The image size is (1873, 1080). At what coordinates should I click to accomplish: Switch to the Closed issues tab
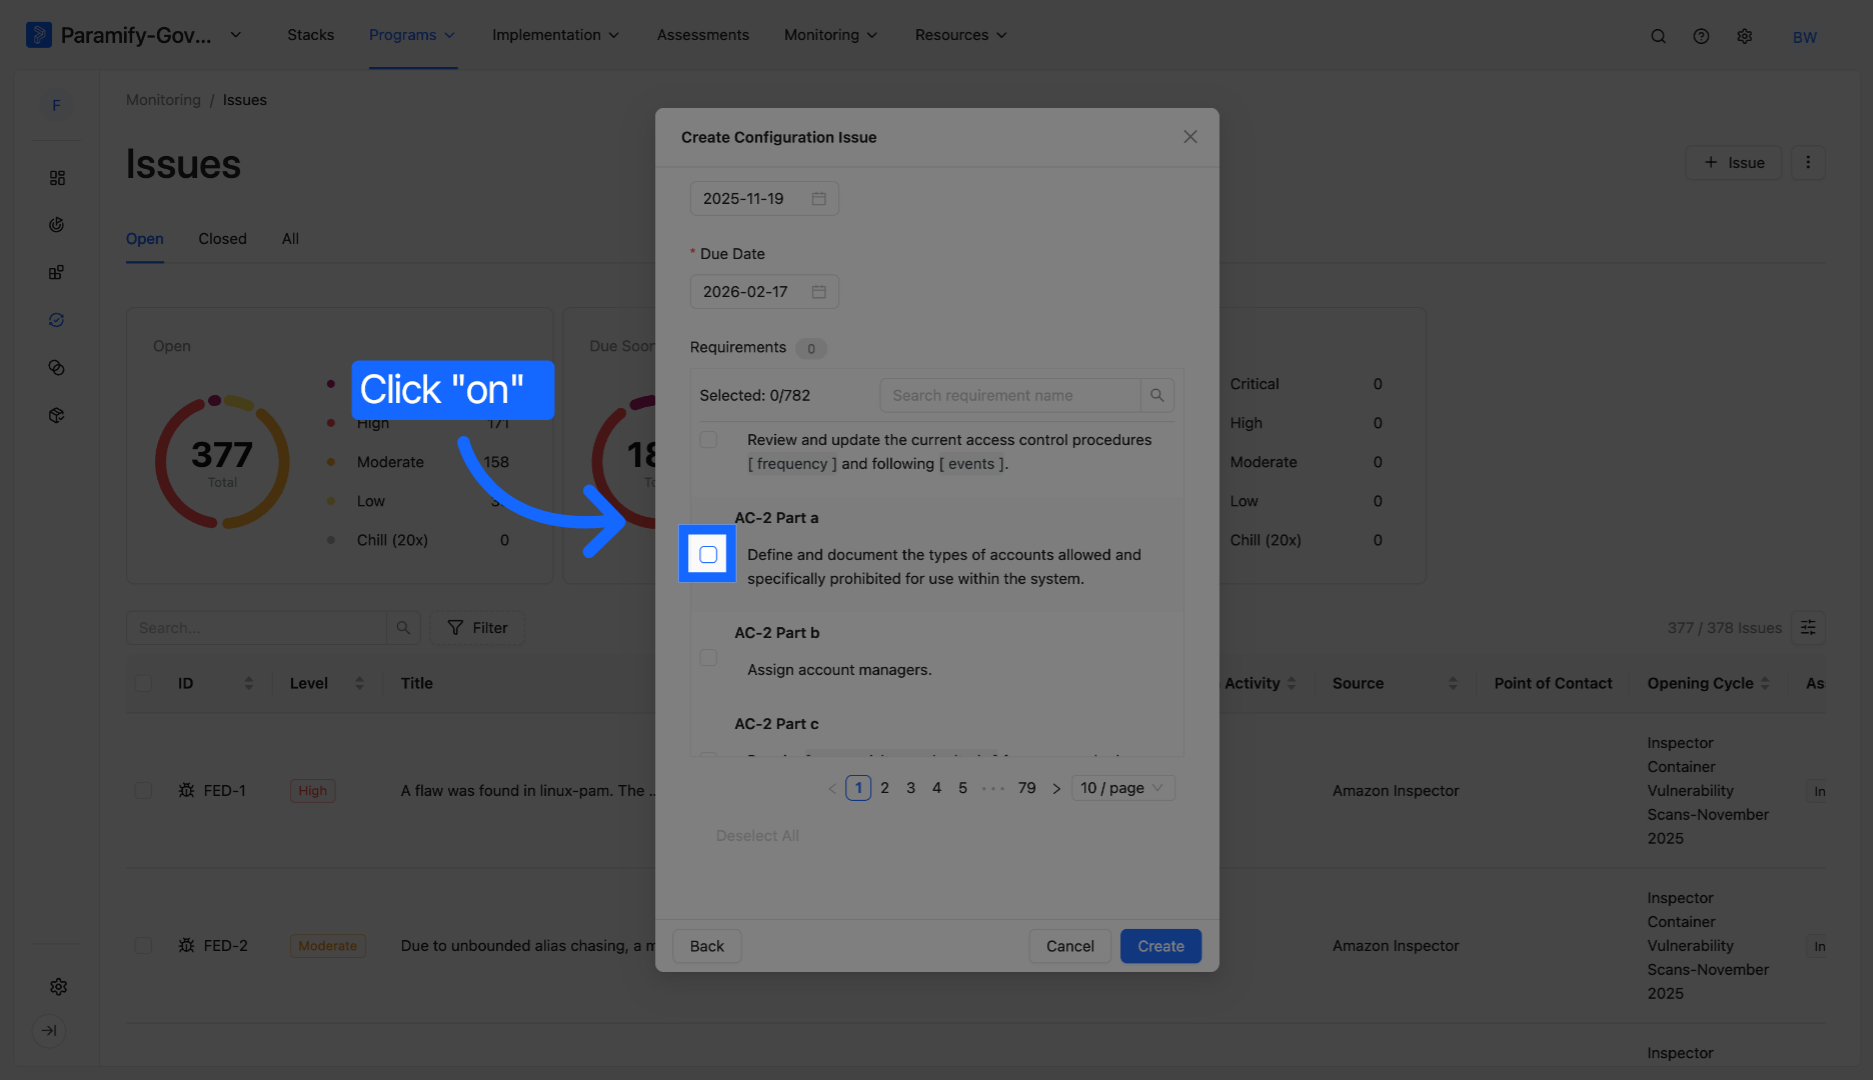pos(222,239)
